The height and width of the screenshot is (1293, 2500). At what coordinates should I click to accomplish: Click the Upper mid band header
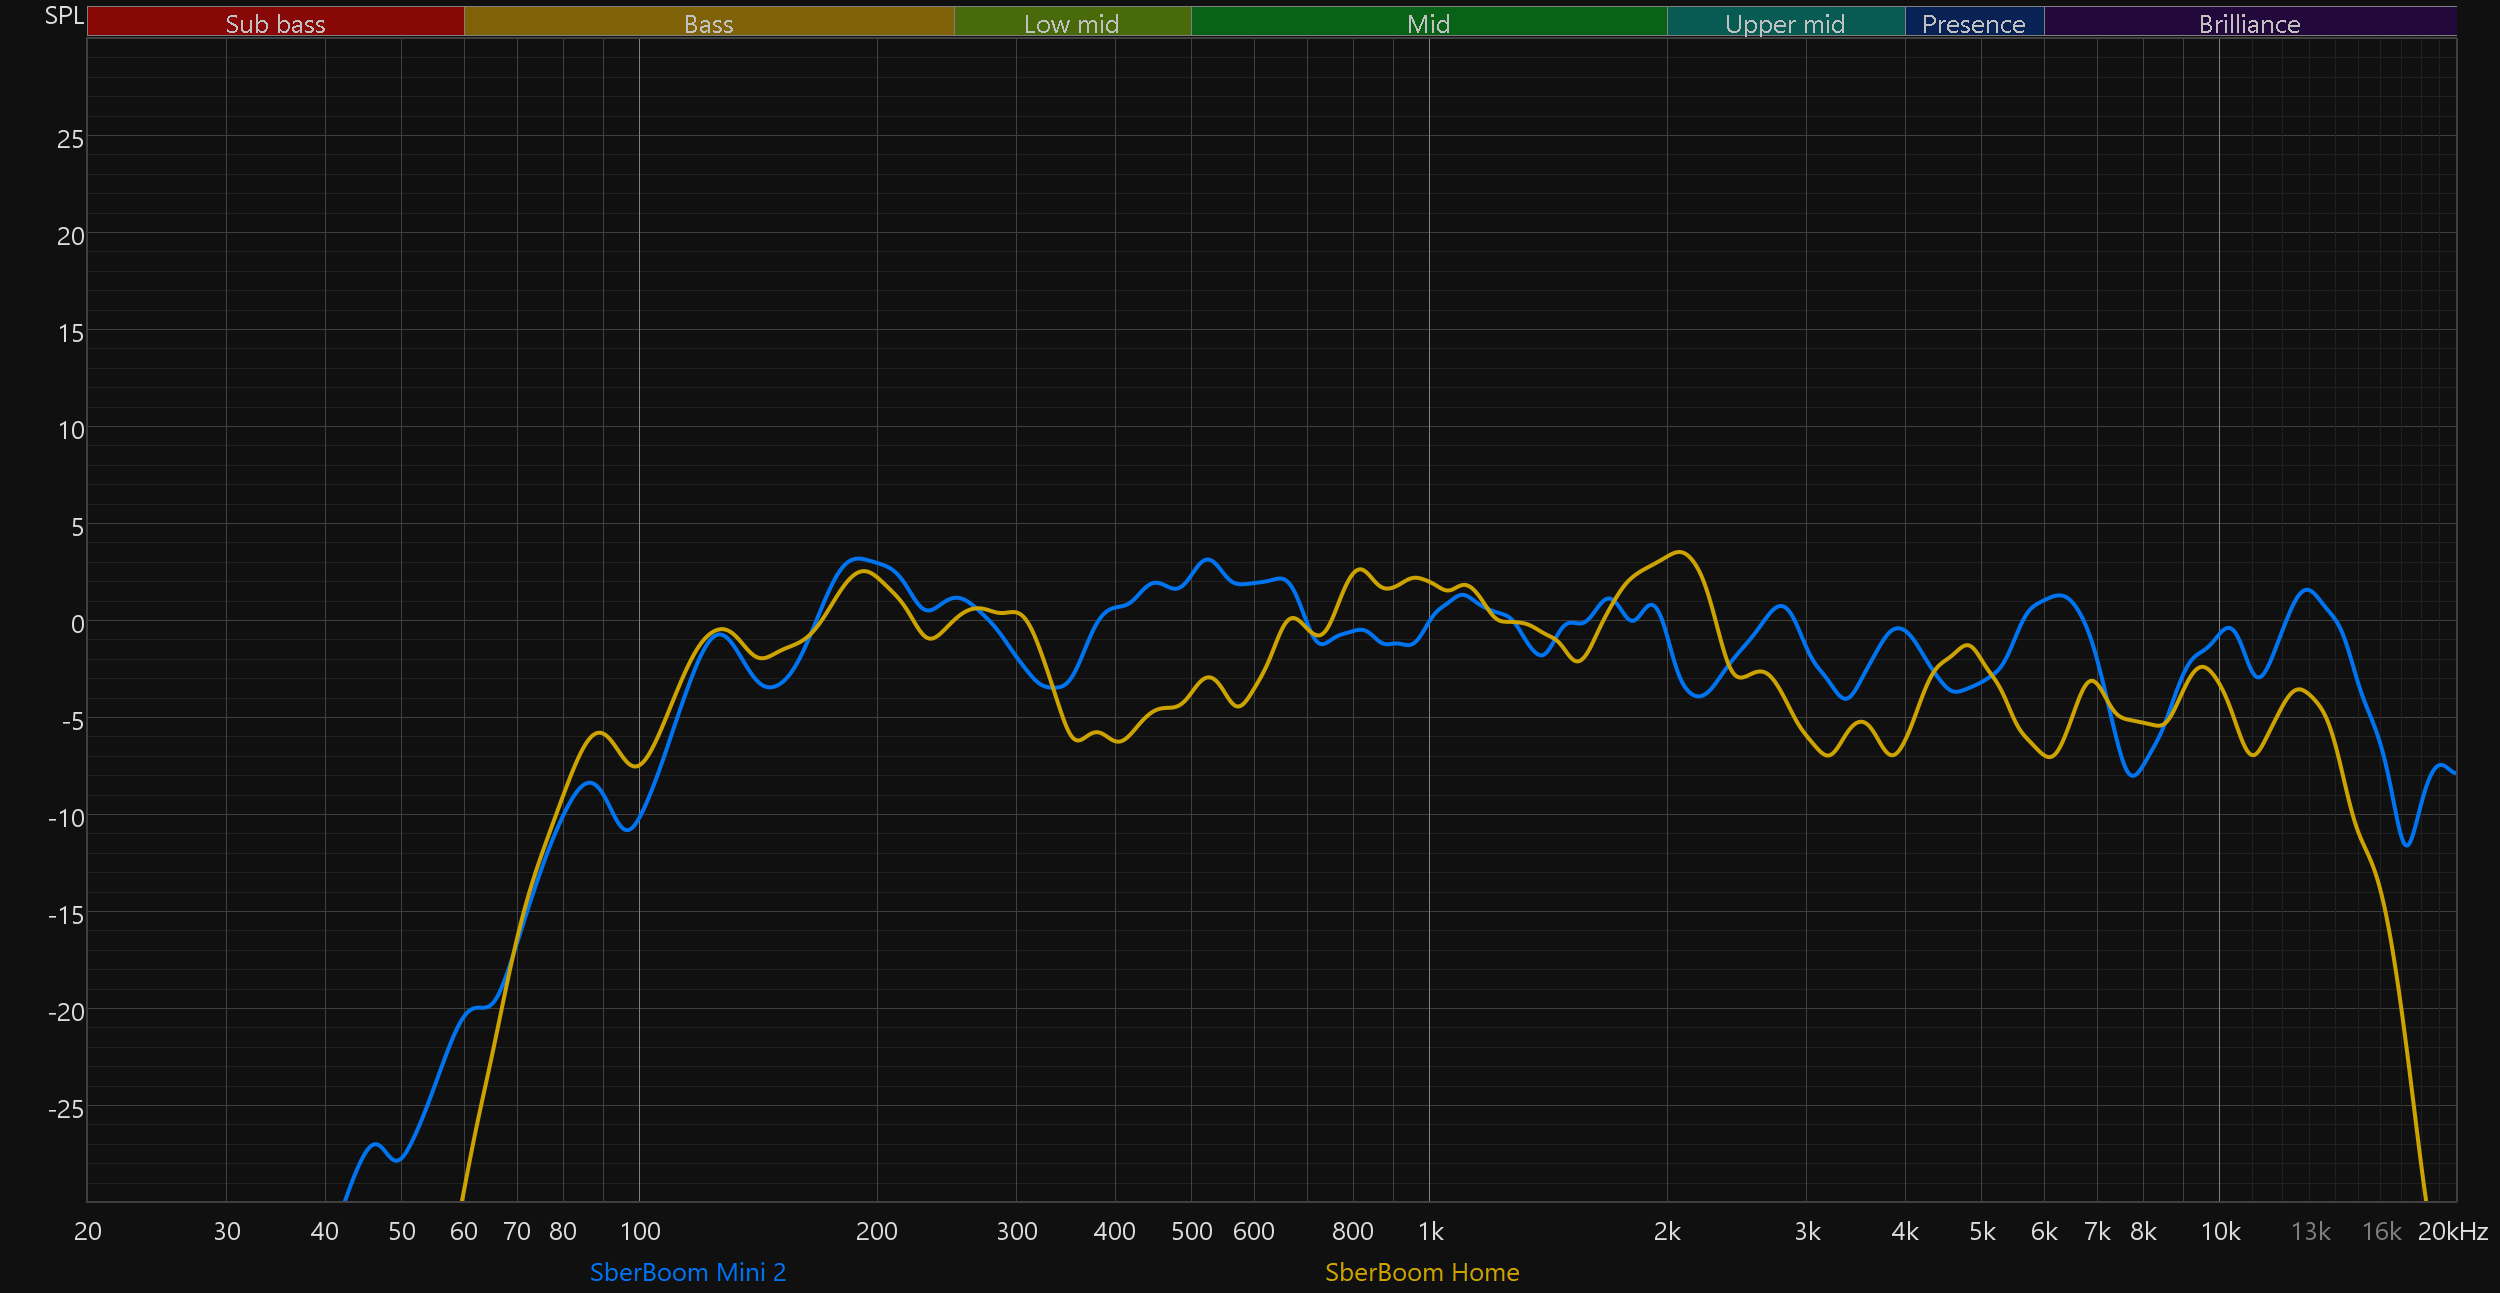(x=1785, y=23)
